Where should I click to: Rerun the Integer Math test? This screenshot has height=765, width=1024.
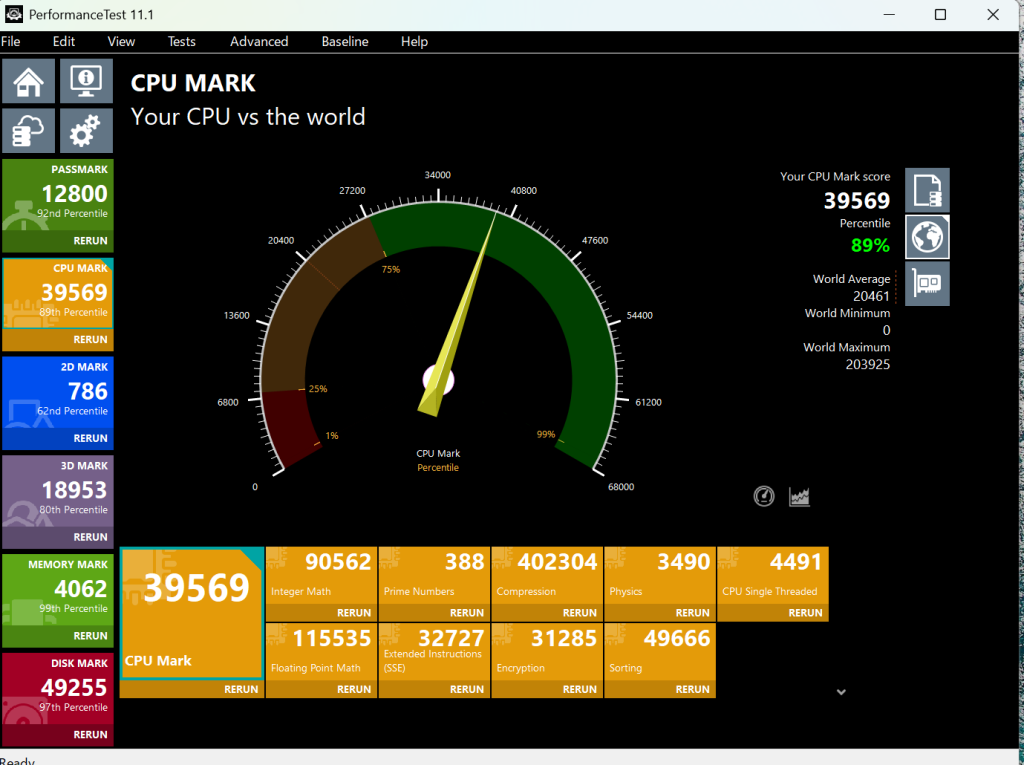click(354, 613)
